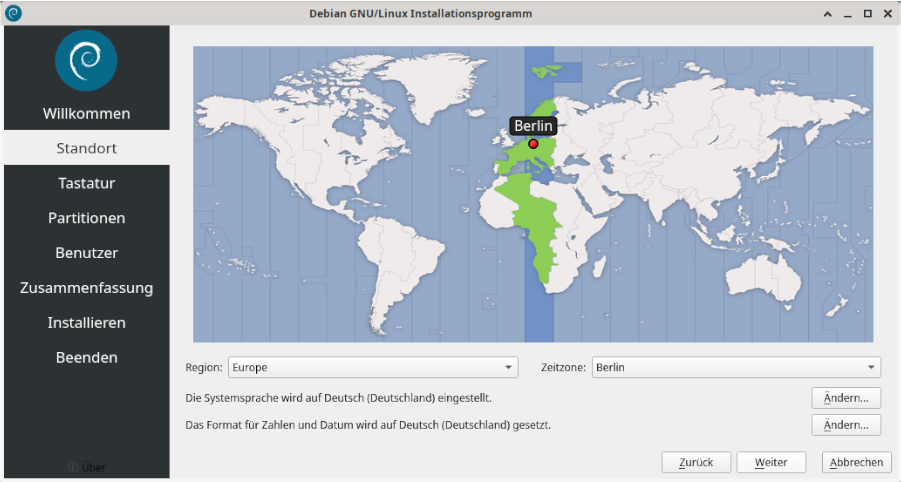Click the Abbrechen button
Image resolution: width=901 pixels, height=482 pixels.
coord(856,462)
